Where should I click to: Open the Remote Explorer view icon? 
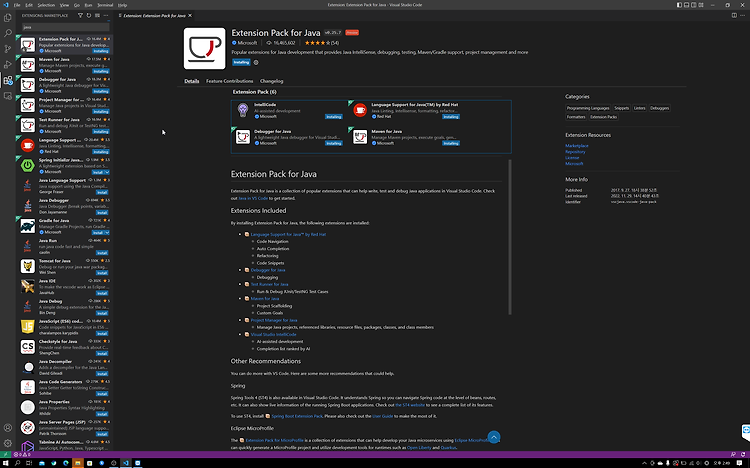8,96
